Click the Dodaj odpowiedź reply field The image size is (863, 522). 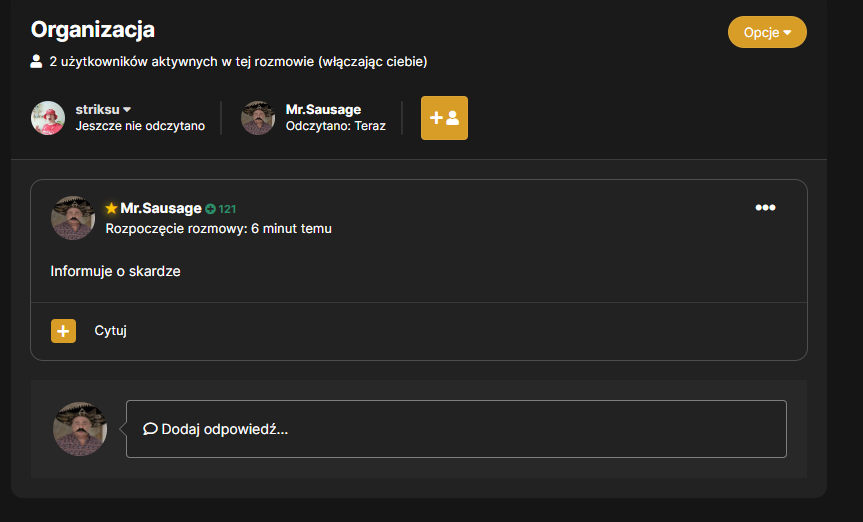(x=456, y=429)
